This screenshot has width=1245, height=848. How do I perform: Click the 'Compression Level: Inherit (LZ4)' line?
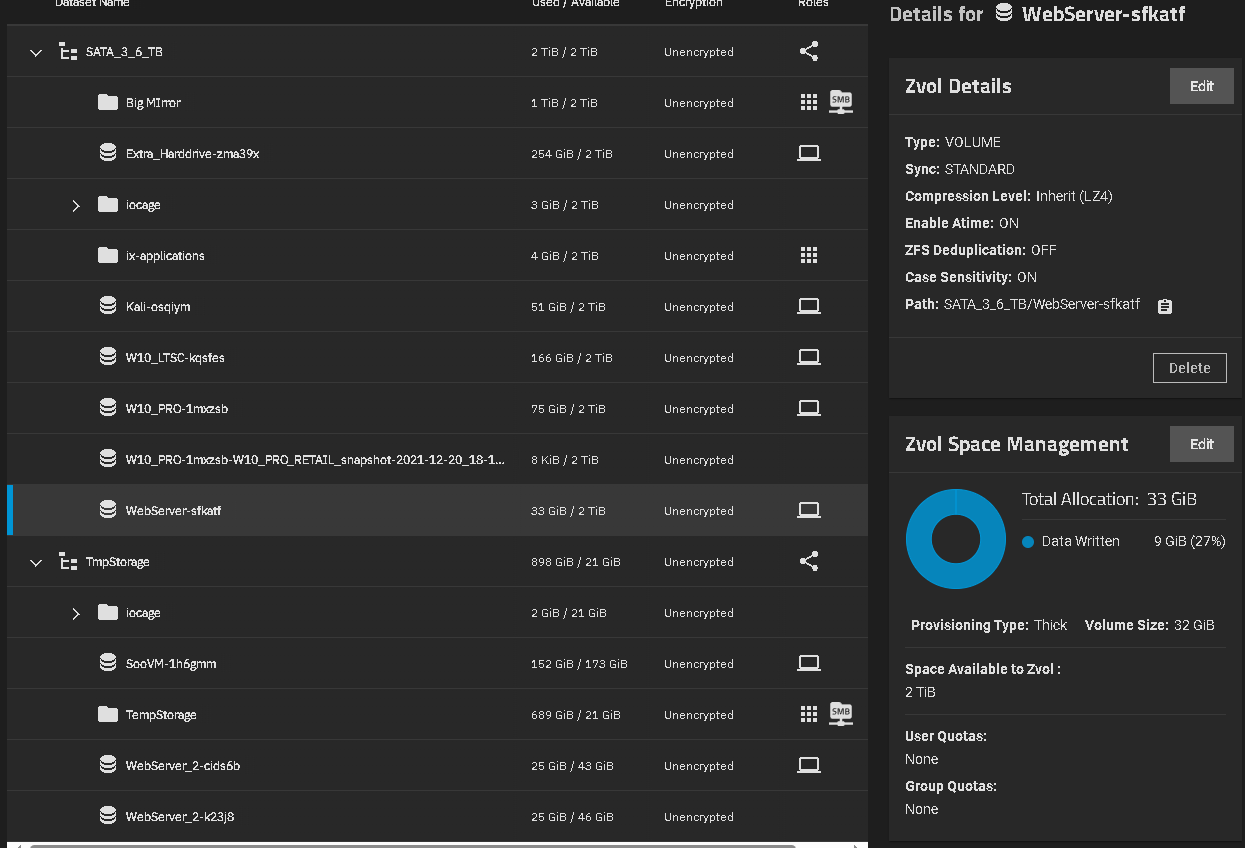[x=1009, y=196]
